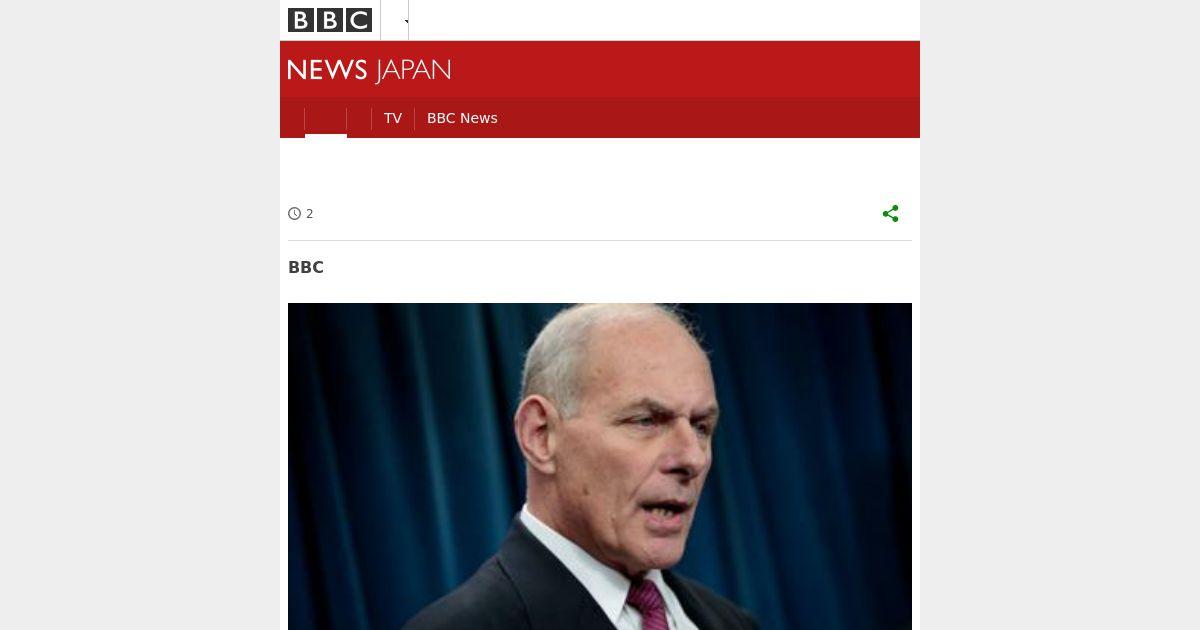The height and width of the screenshot is (630, 1200).
Task: Click the blue curtain background in the article photo
Action: 400,420
